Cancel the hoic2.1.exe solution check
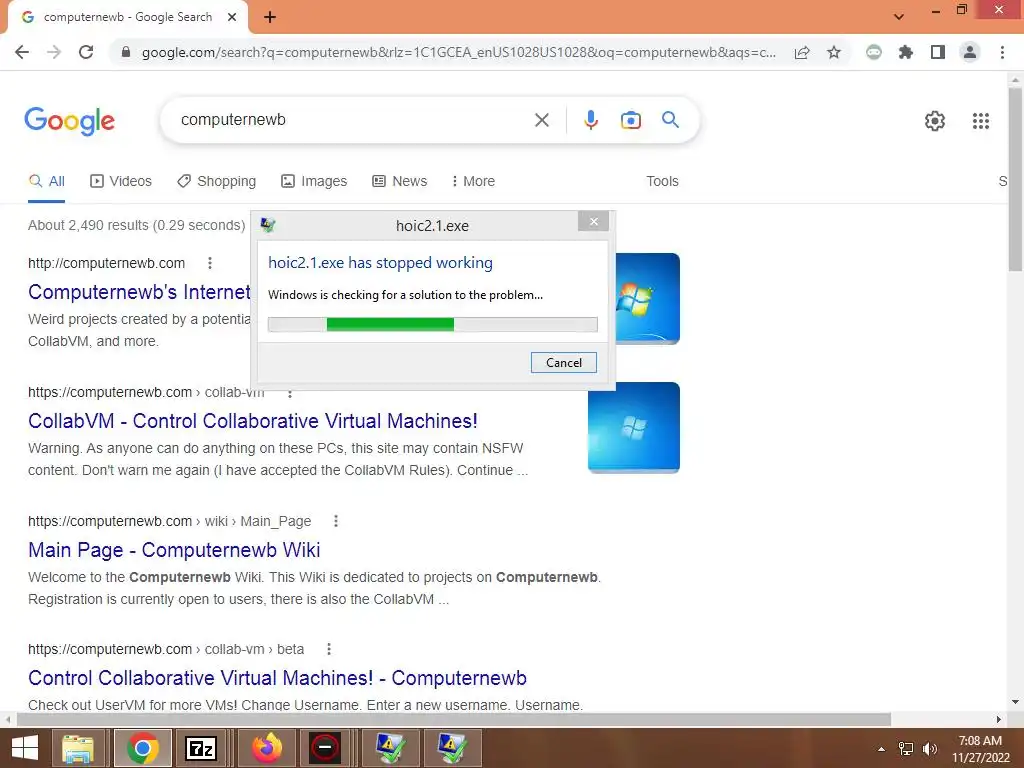Image resolution: width=1024 pixels, height=768 pixels. click(x=564, y=362)
